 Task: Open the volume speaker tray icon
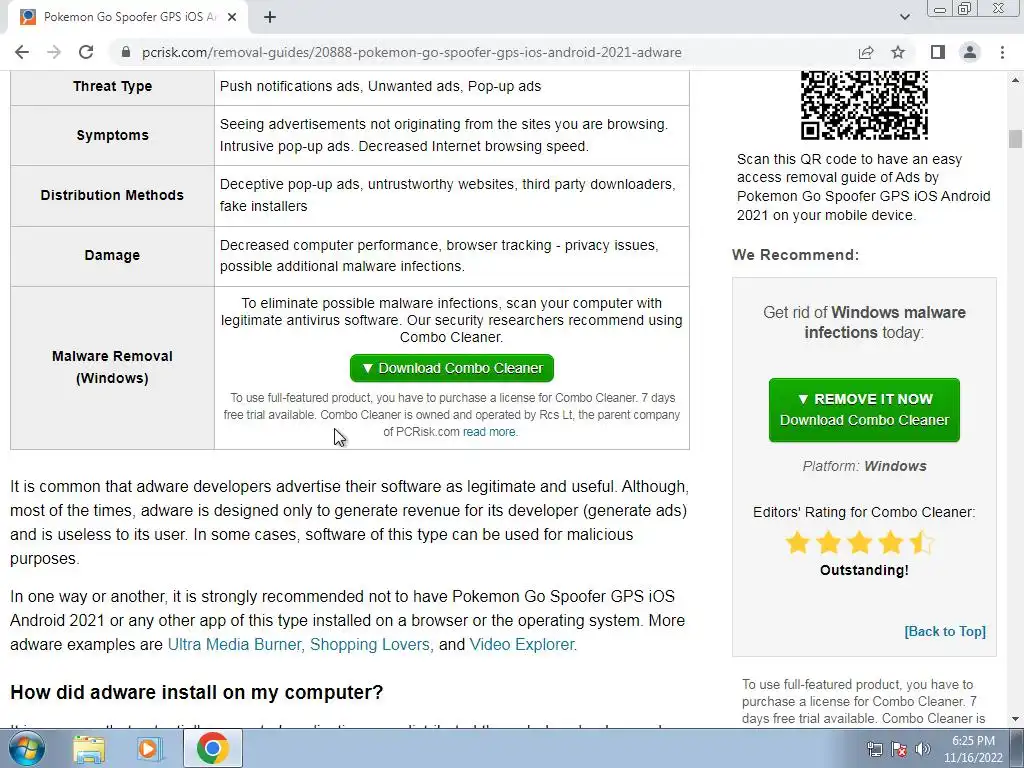pos(922,749)
